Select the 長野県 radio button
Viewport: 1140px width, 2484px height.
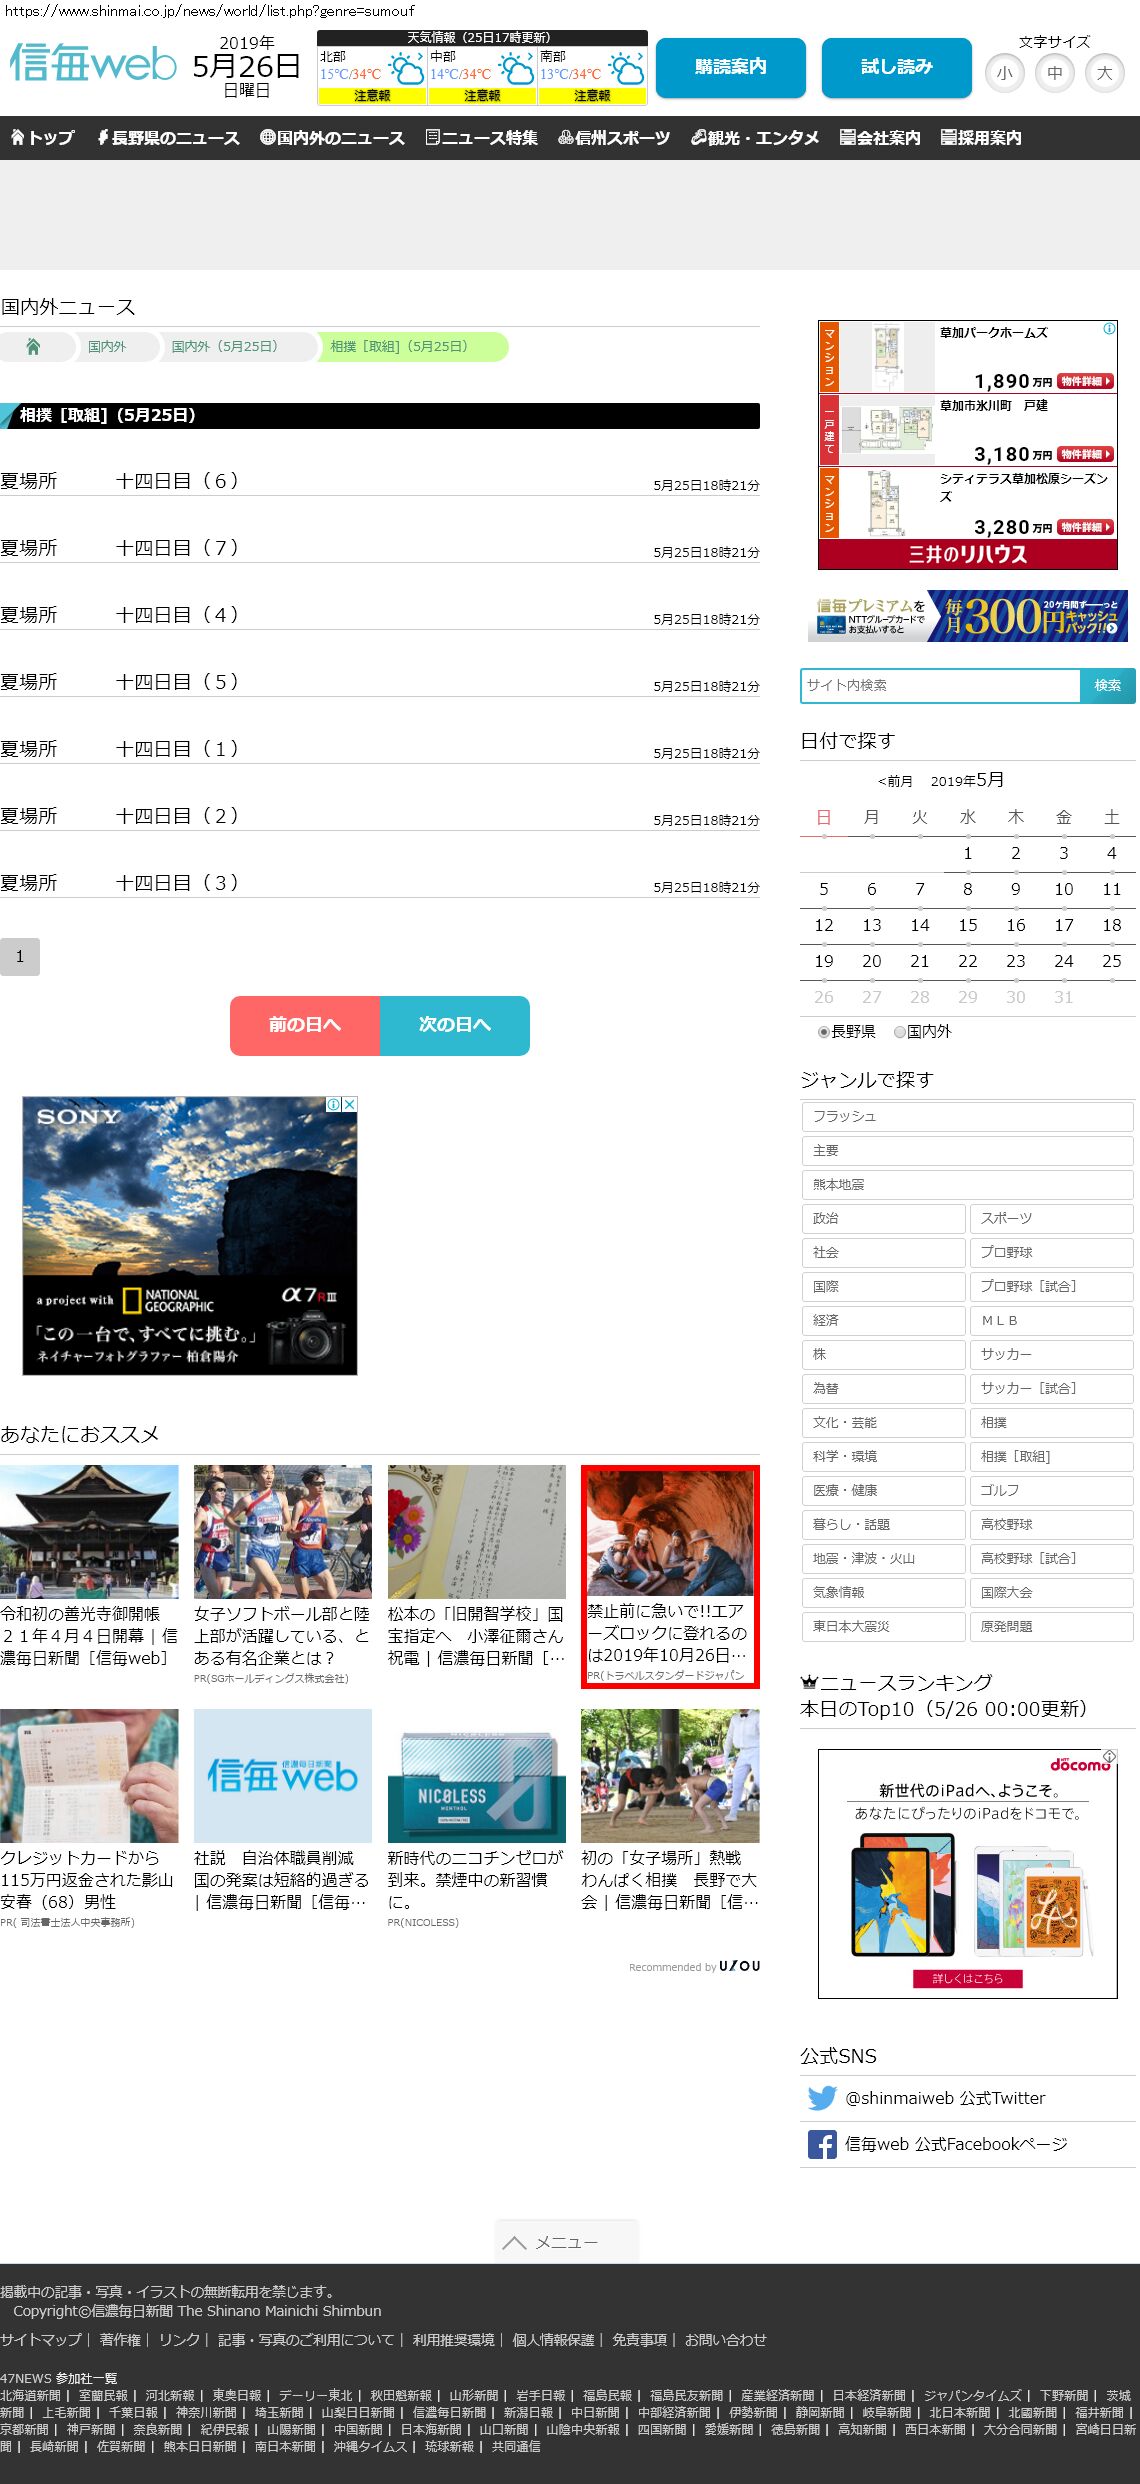pyautogui.click(x=824, y=1032)
